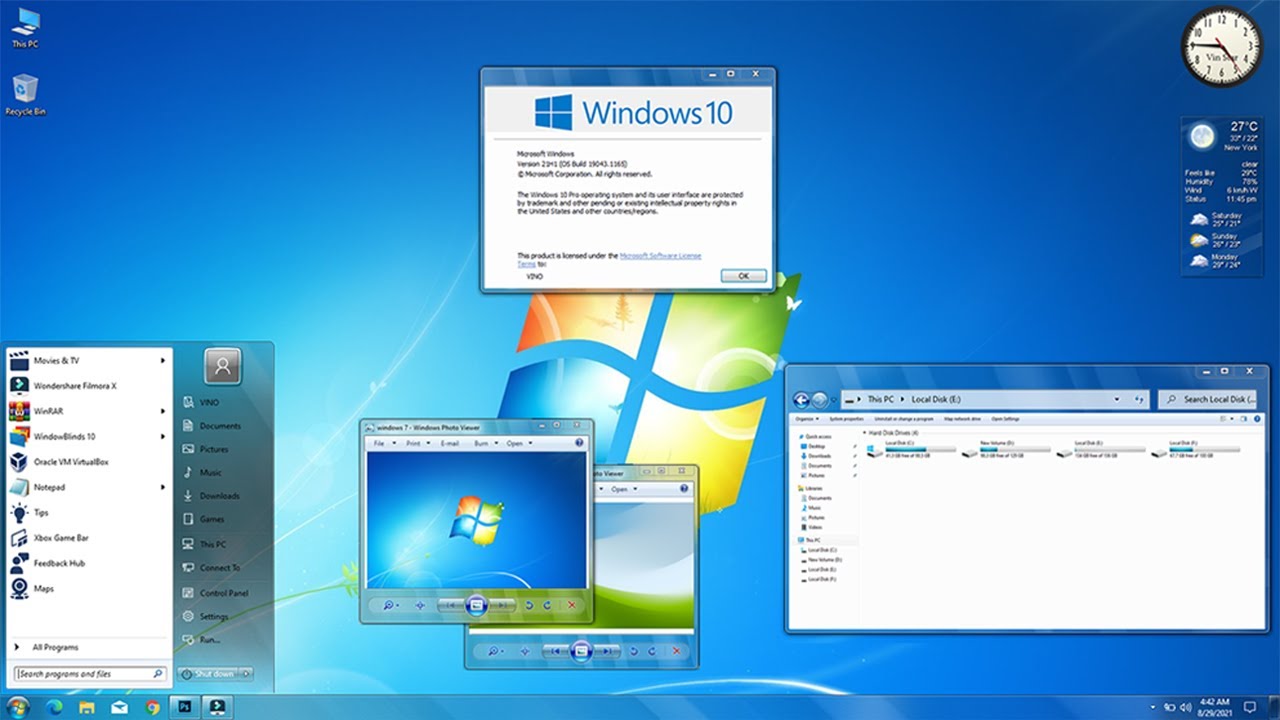Click the taskbar date and time
The width and height of the screenshot is (1280, 720).
[1213, 707]
